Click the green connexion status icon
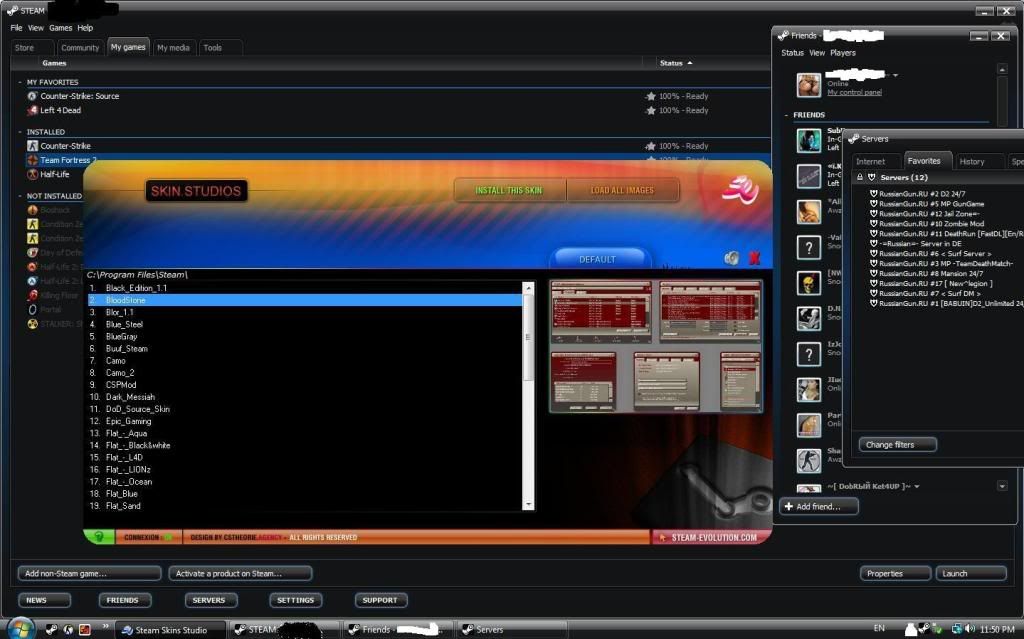This screenshot has height=639, width=1024. 99,536
